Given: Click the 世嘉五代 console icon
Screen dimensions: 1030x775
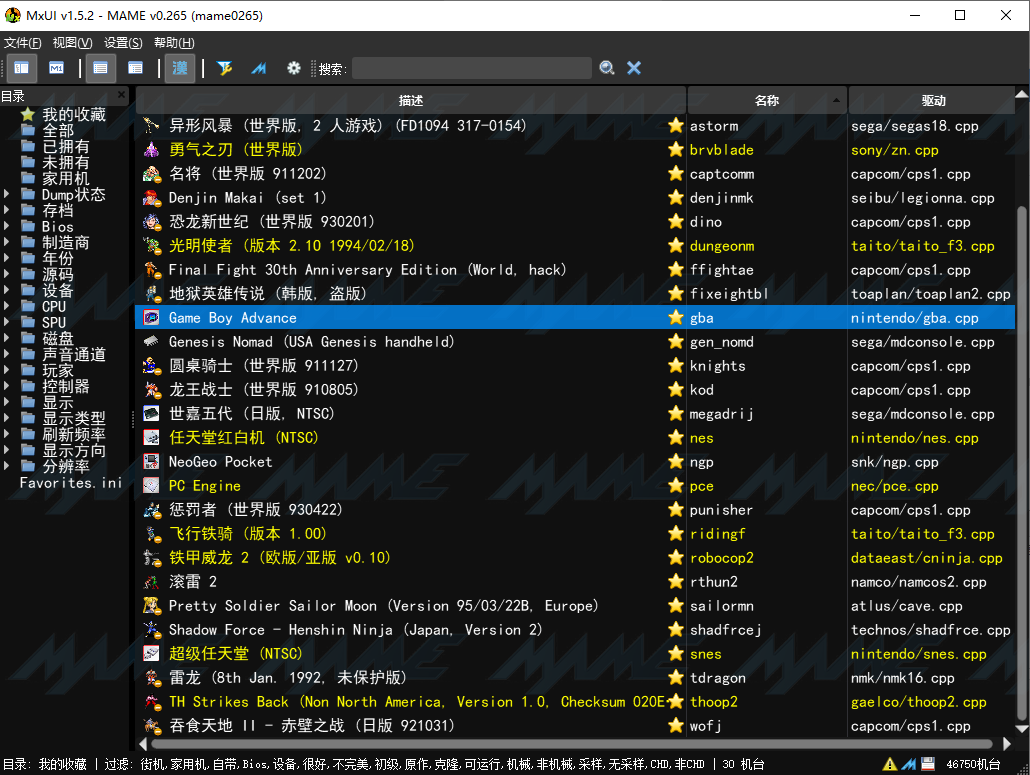Looking at the screenshot, I should 152,414.
